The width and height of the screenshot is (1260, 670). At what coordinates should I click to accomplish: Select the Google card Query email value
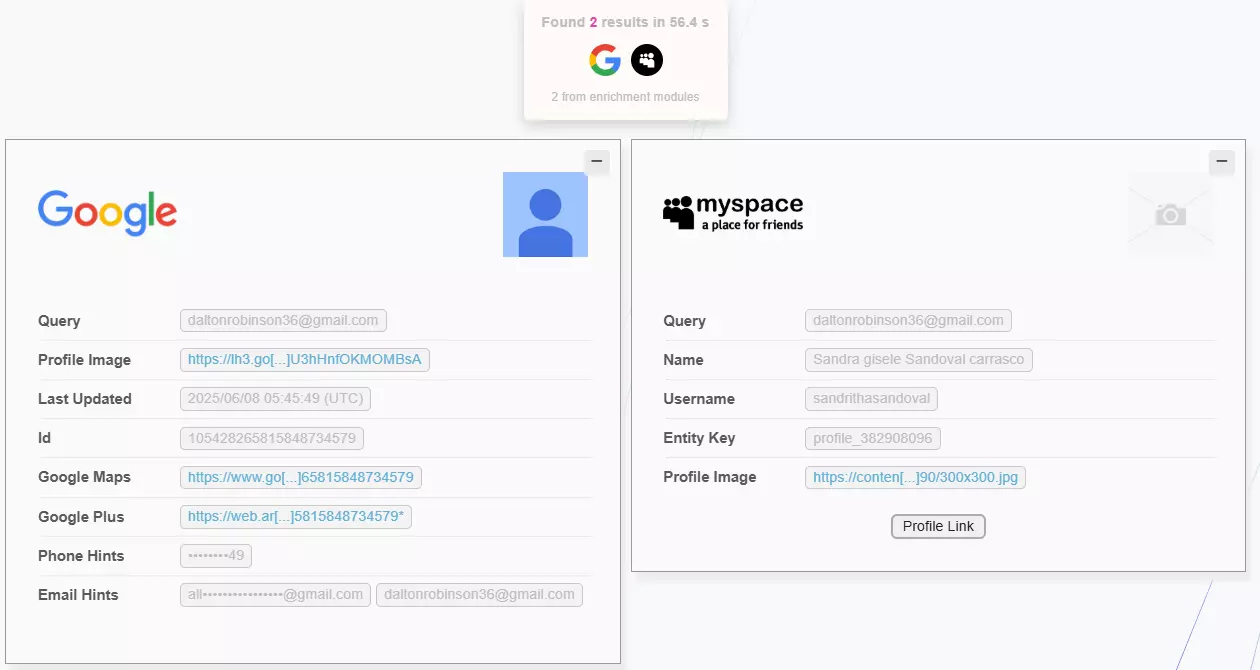[x=283, y=321]
